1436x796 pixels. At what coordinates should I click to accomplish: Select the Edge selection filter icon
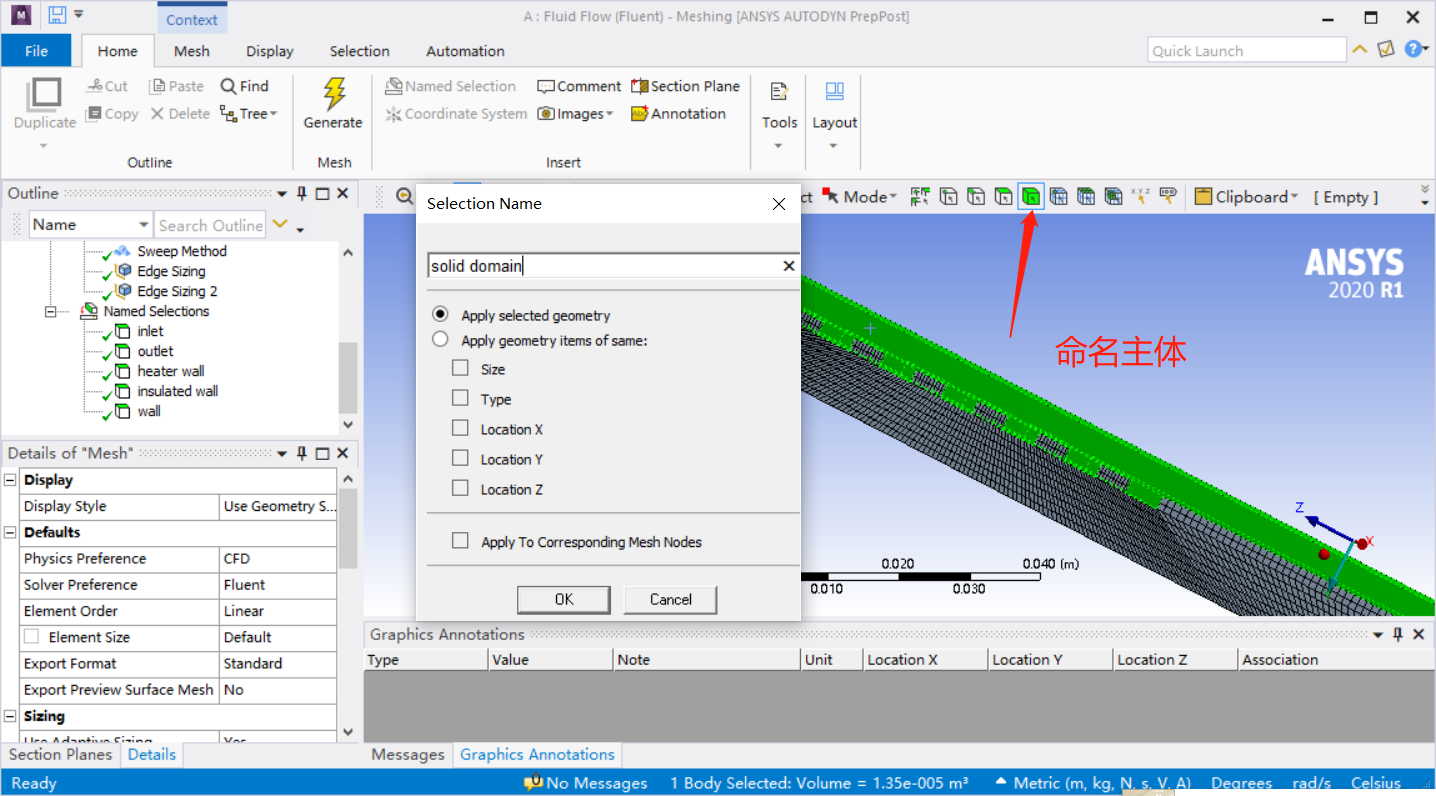(x=976, y=197)
